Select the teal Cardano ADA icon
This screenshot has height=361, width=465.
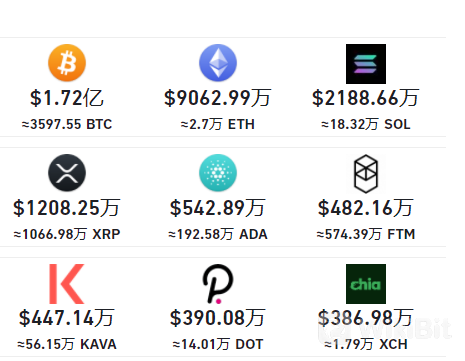pyautogui.click(x=218, y=173)
